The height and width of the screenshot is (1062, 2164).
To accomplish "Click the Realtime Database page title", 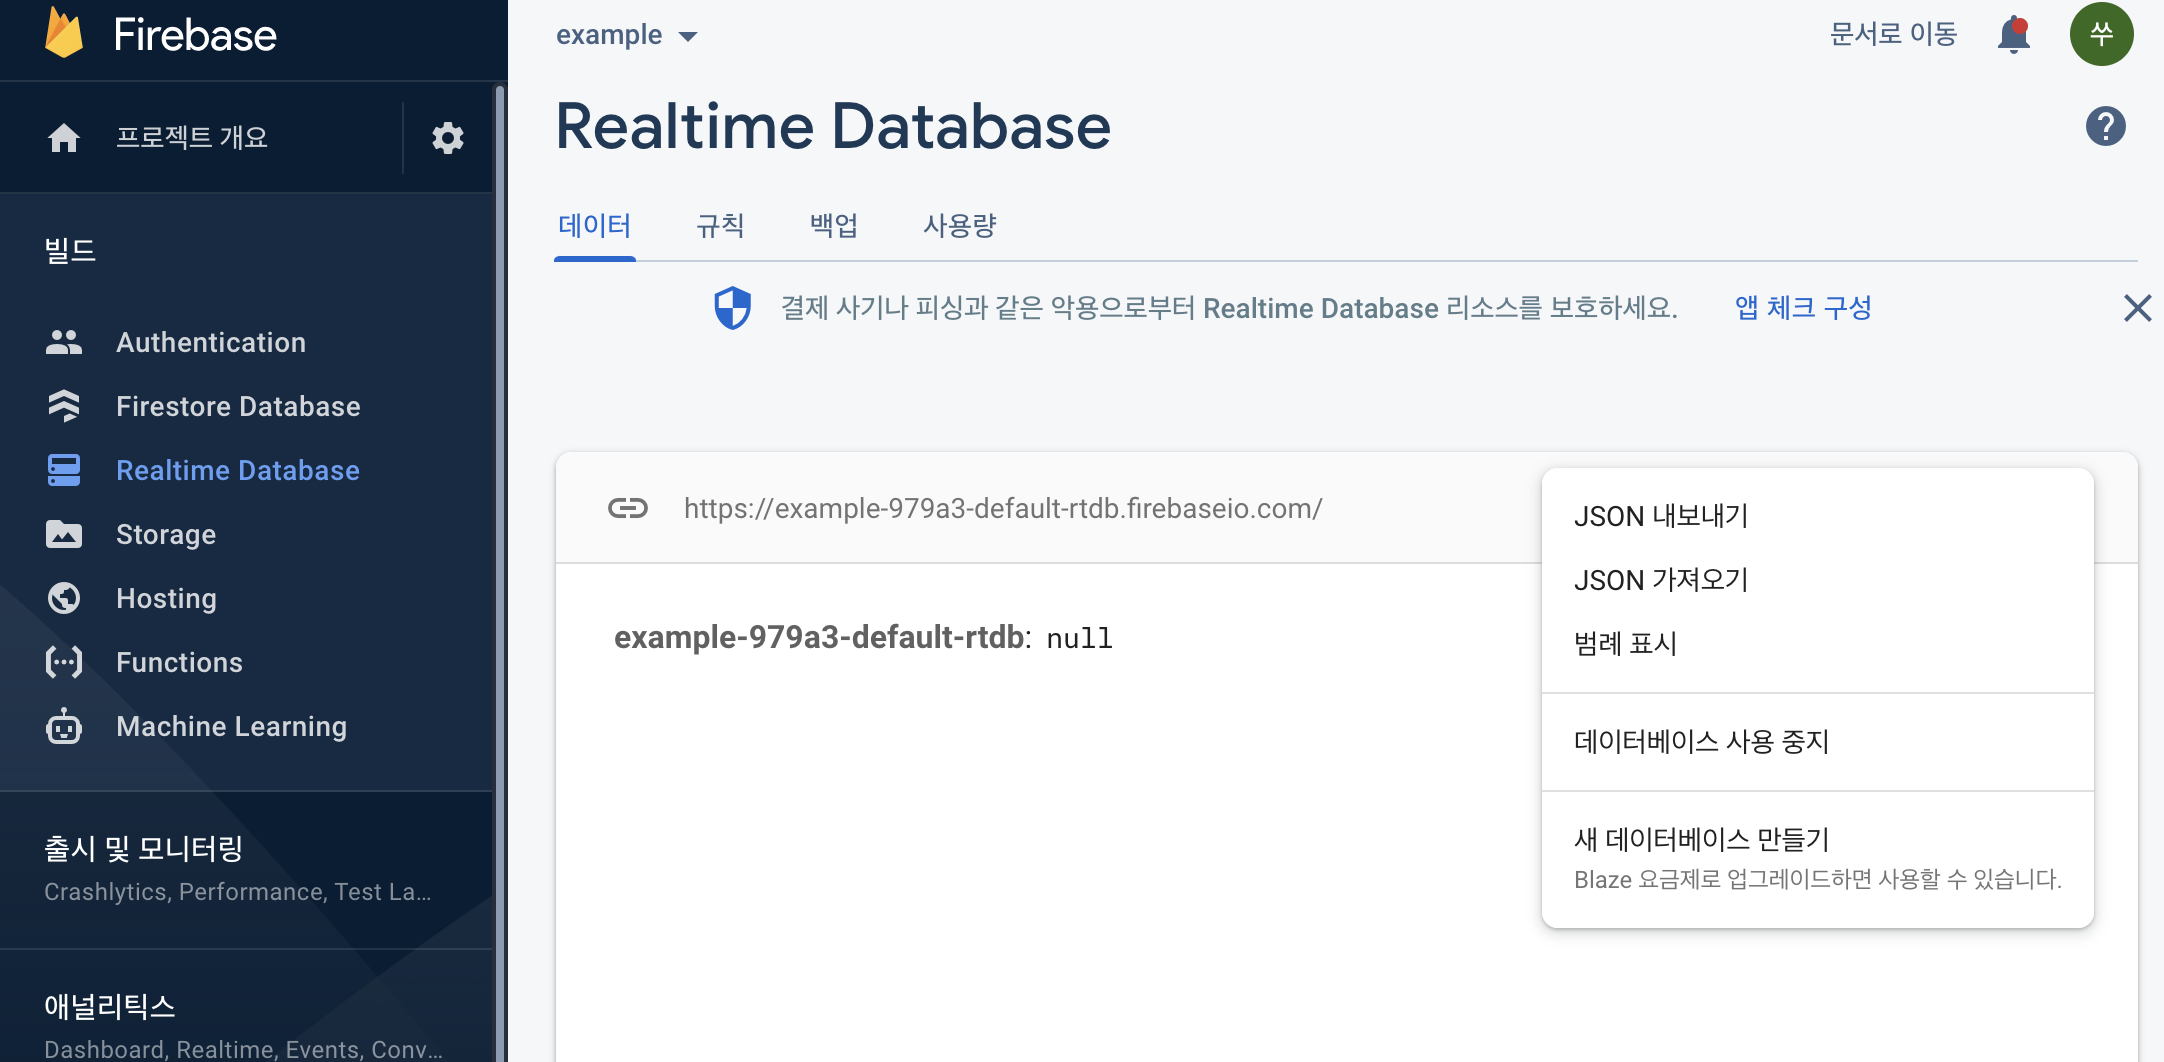I will click(x=833, y=126).
